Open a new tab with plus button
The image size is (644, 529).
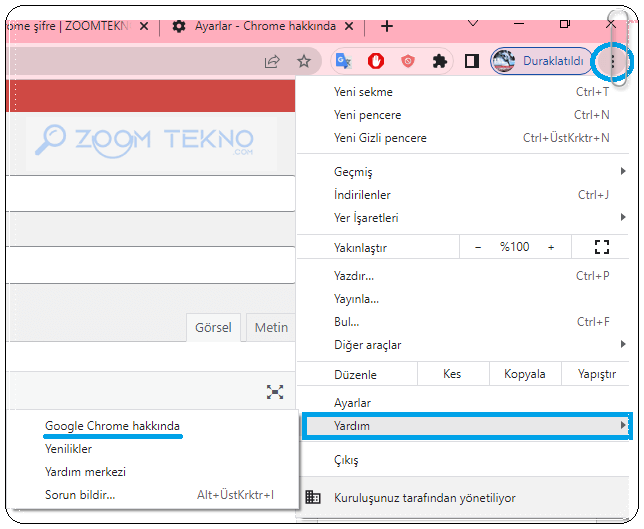(x=386, y=26)
